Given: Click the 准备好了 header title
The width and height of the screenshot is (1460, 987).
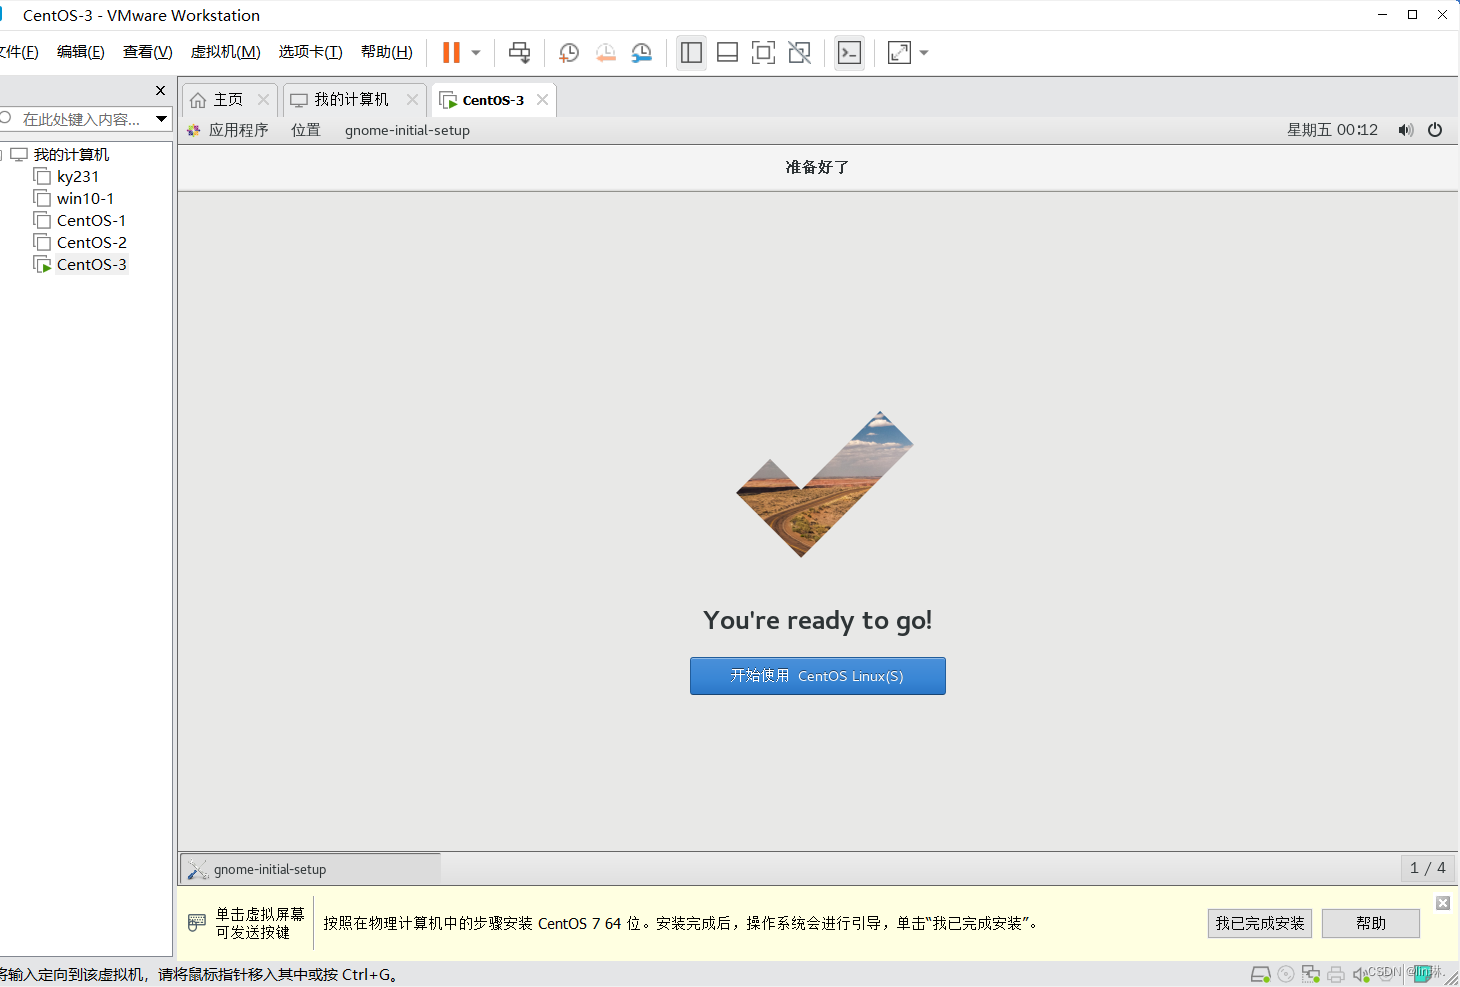Looking at the screenshot, I should pos(817,167).
